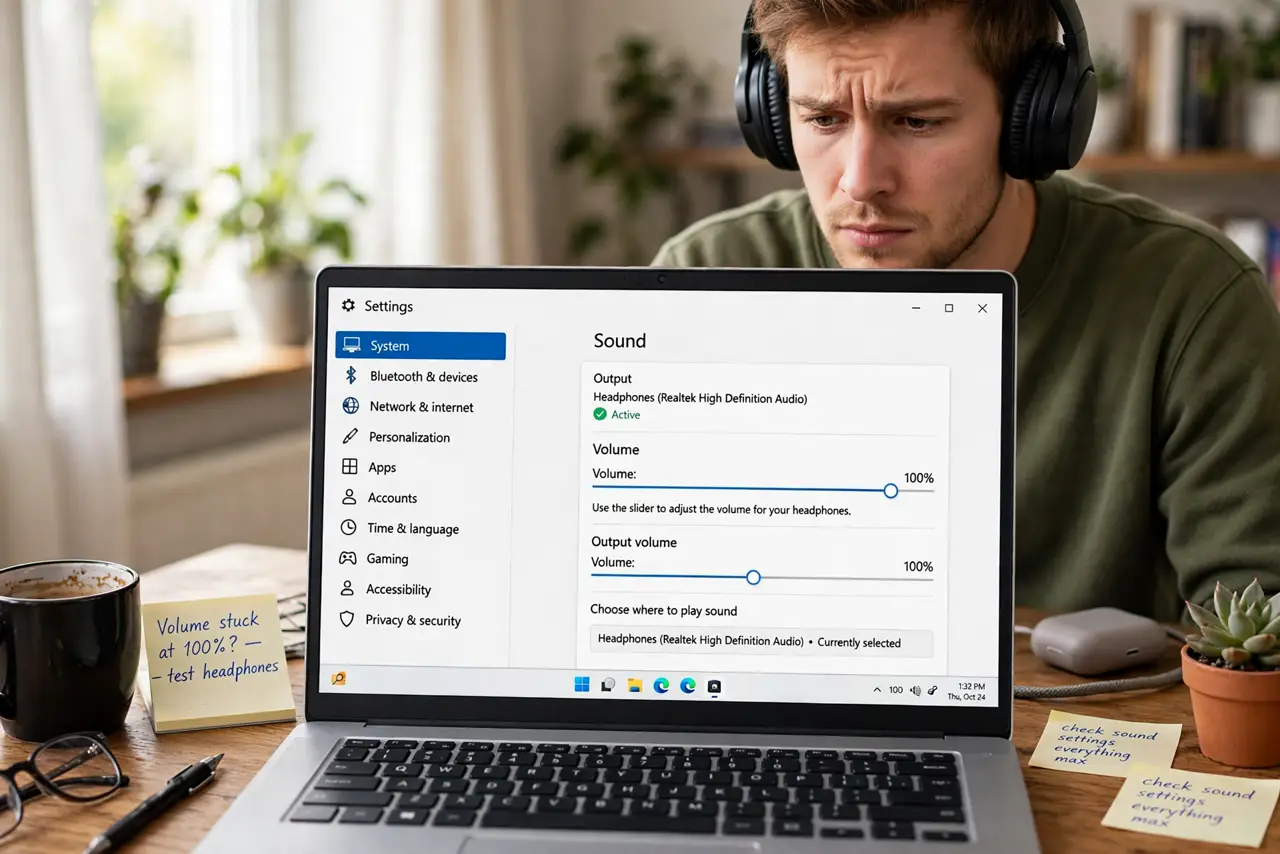
Task: Click the '100%' value in the Volume section
Action: pos(918,478)
